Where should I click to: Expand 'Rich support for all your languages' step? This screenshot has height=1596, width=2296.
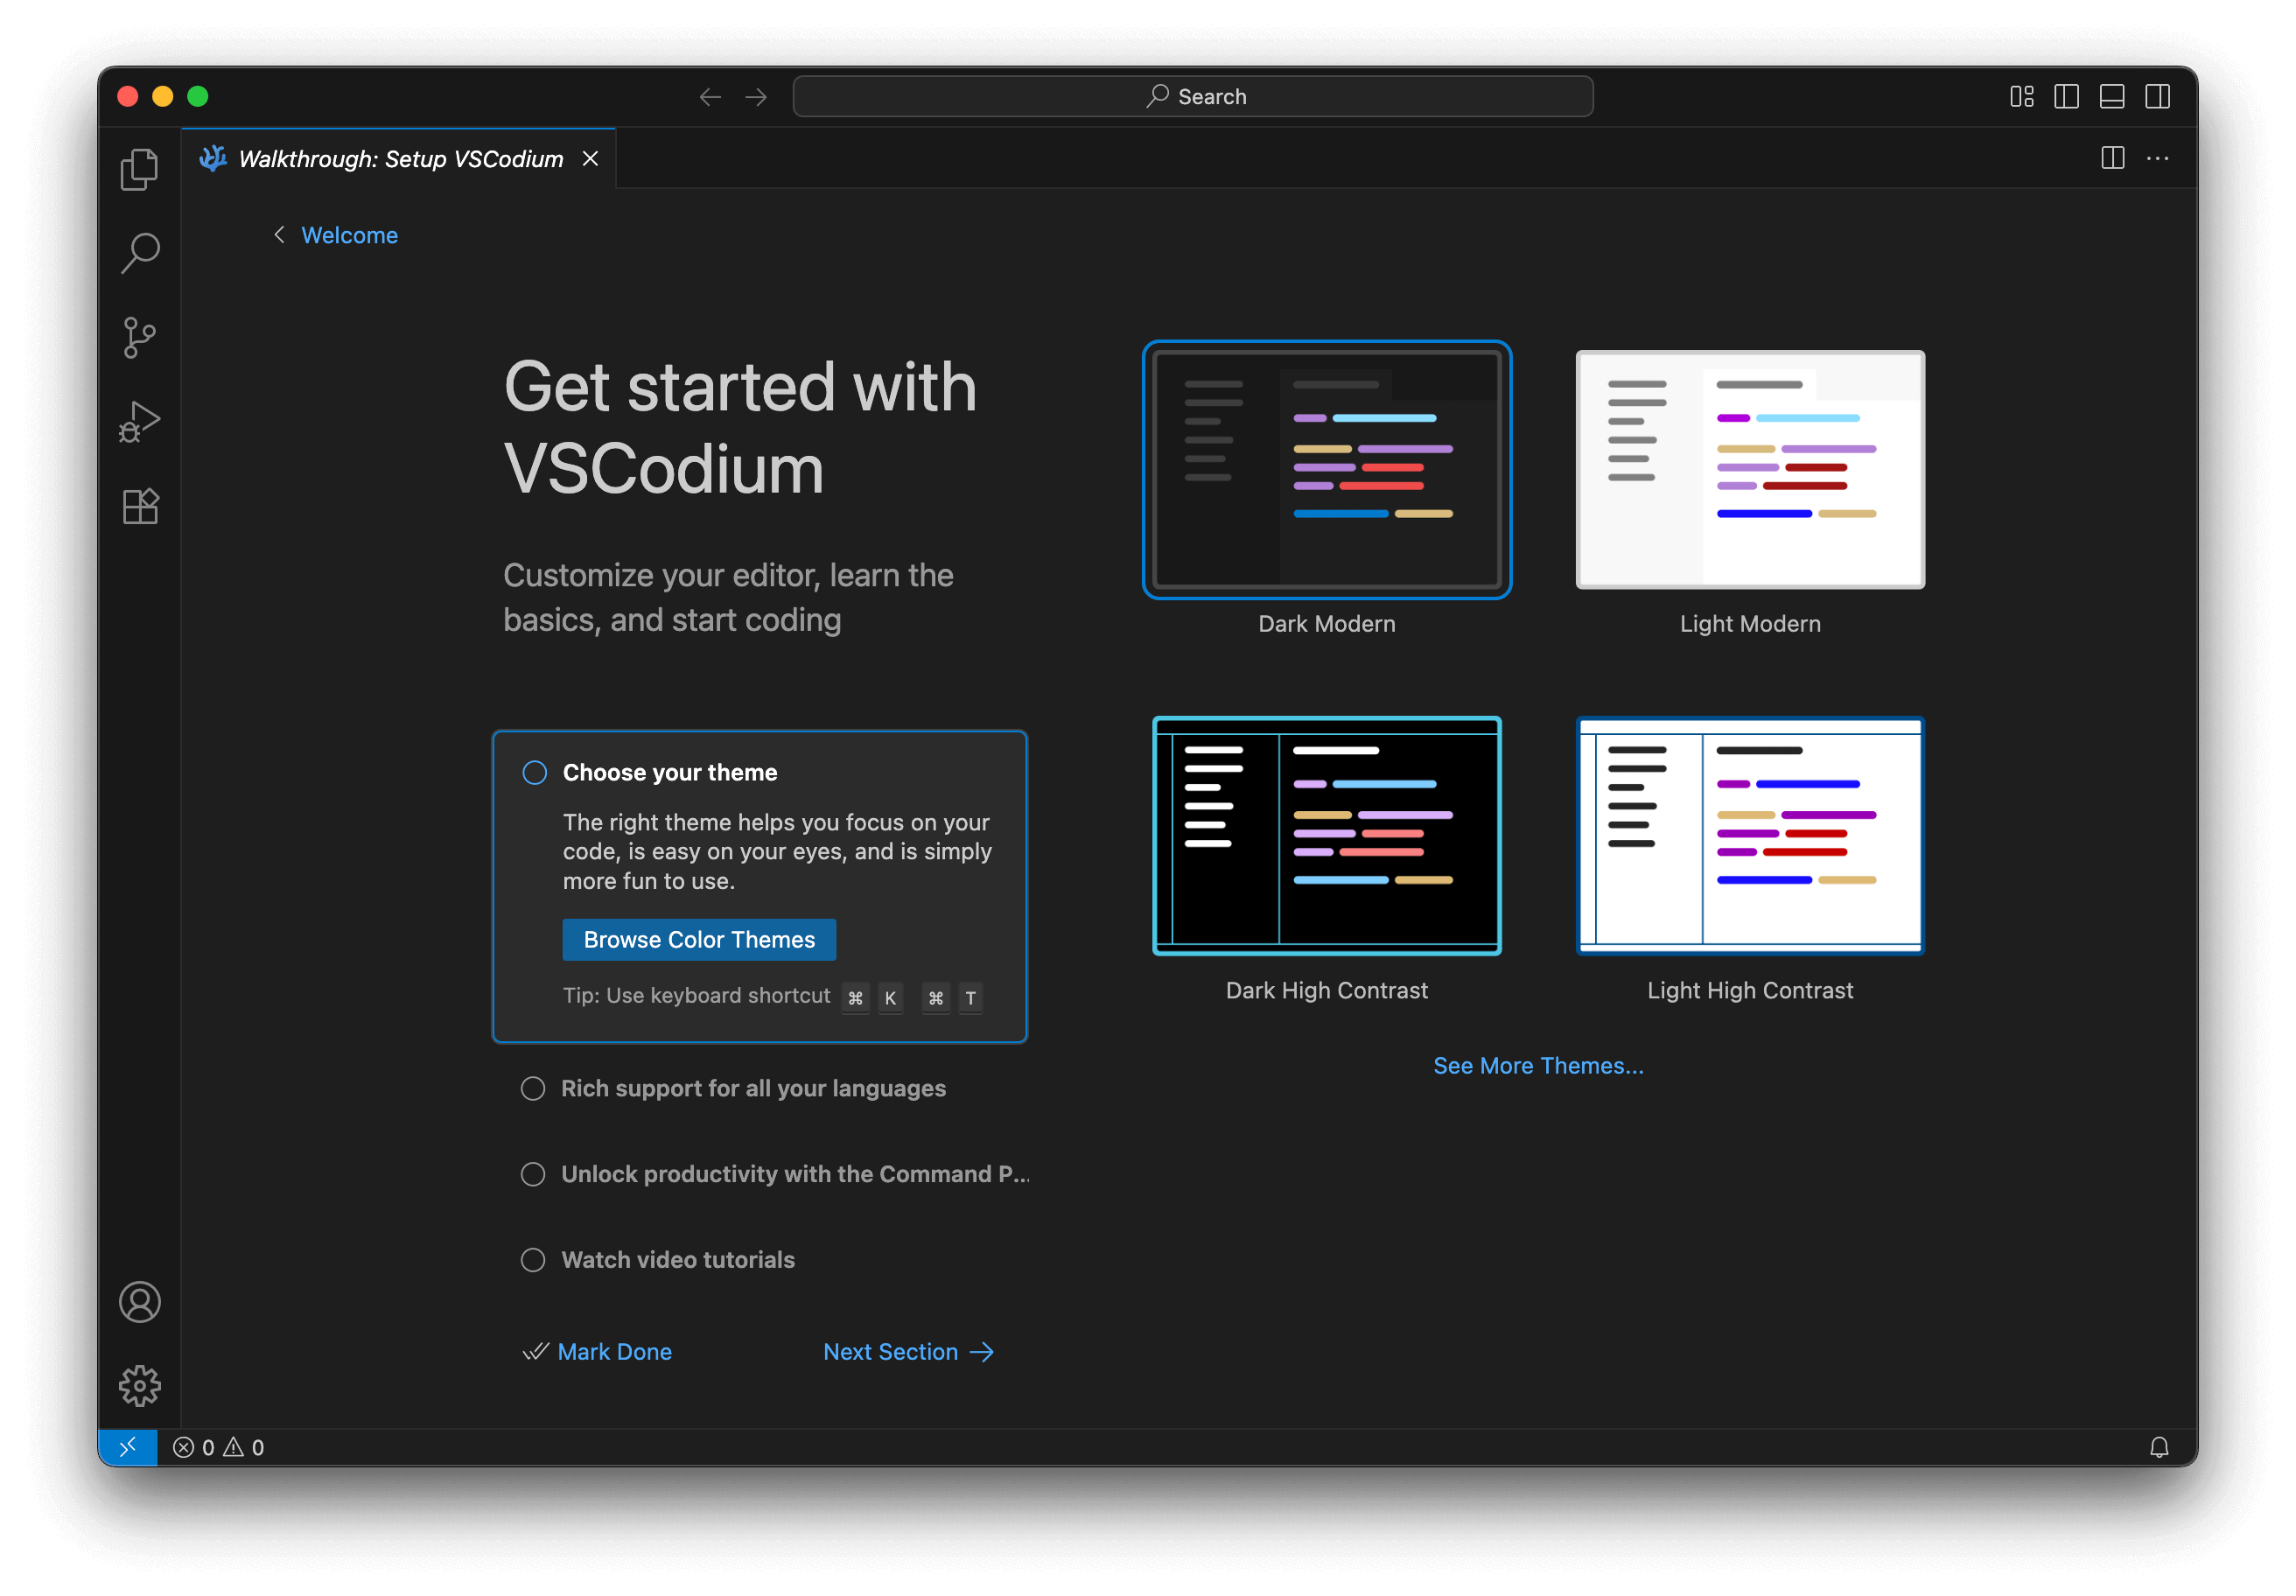[752, 1088]
